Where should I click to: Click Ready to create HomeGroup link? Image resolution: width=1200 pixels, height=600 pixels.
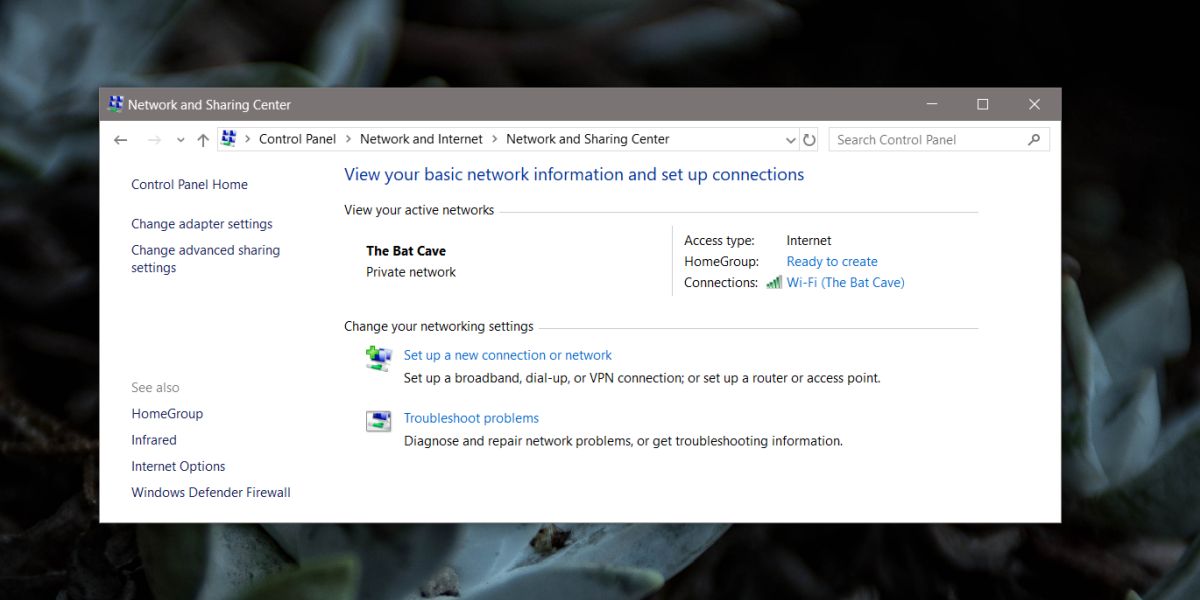832,262
